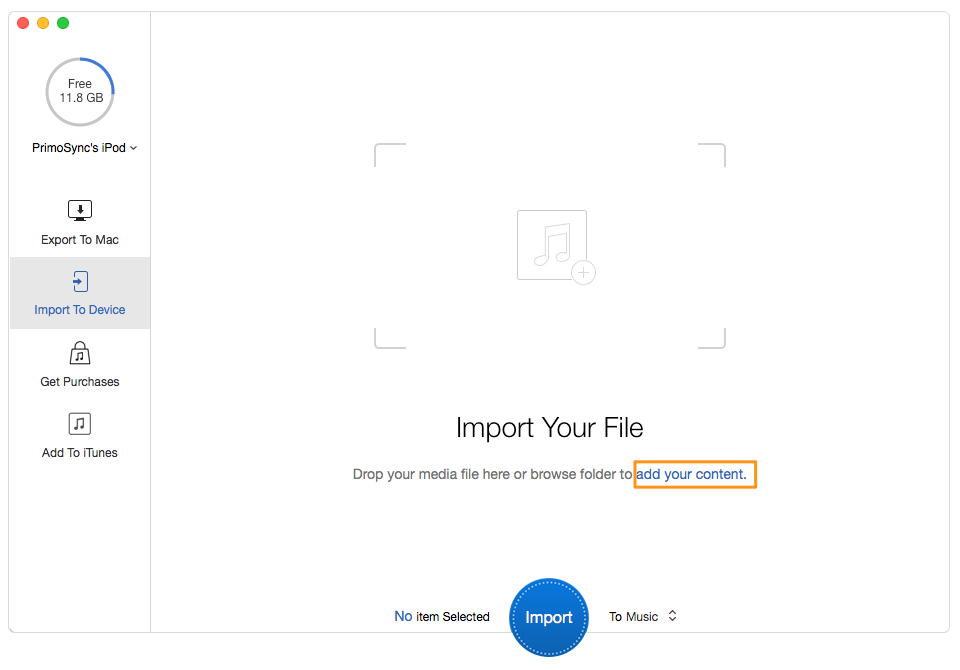The image size is (960, 670).
Task: Open the To Music destination selector
Action: pyautogui.click(x=643, y=616)
